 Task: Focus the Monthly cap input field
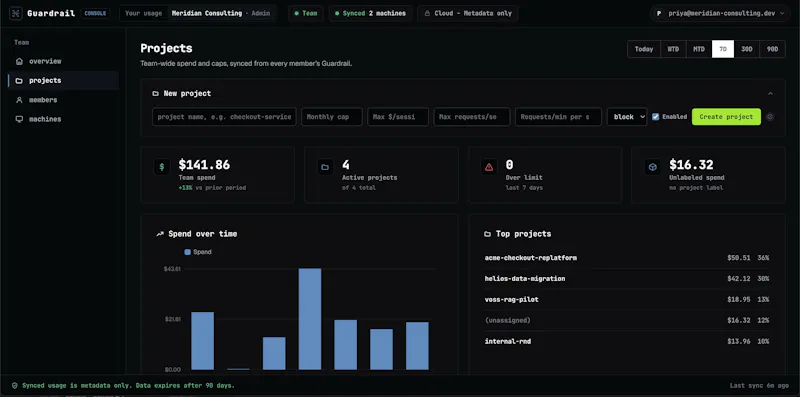[x=332, y=117]
